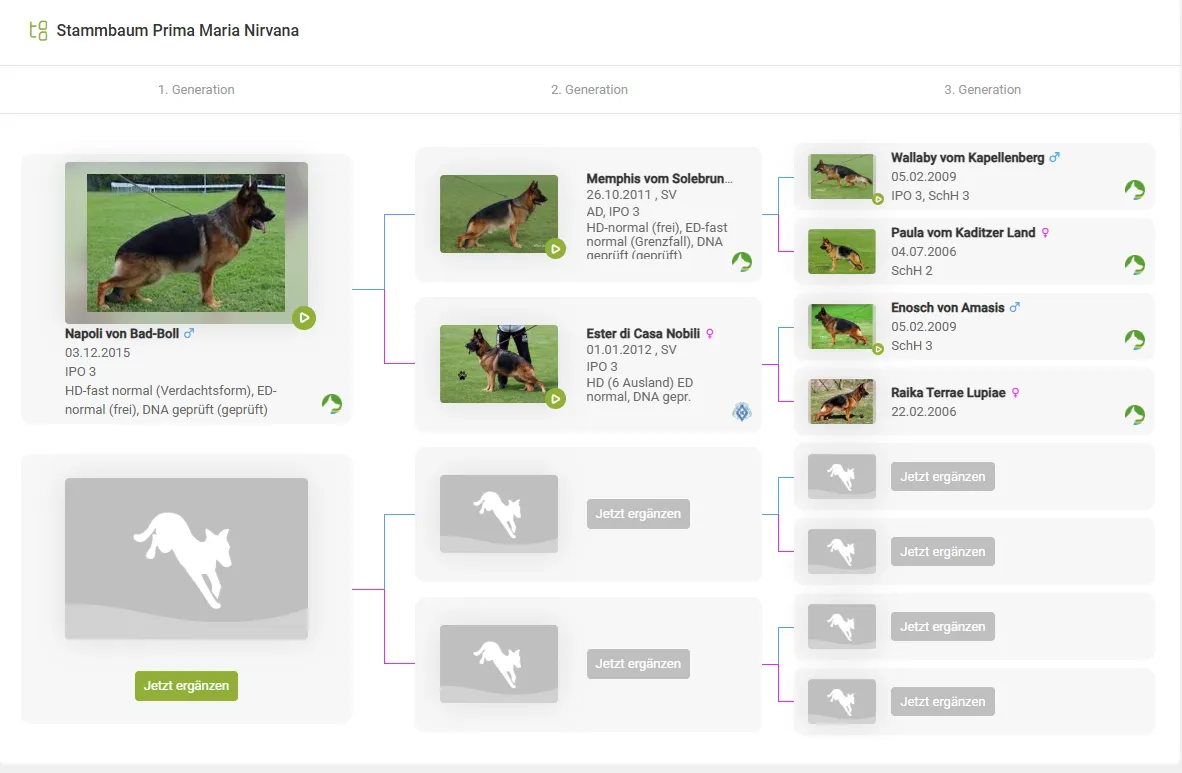Click green leaf icon in Napoli von Bad-Boll card
The width and height of the screenshot is (1182, 773).
click(x=332, y=404)
